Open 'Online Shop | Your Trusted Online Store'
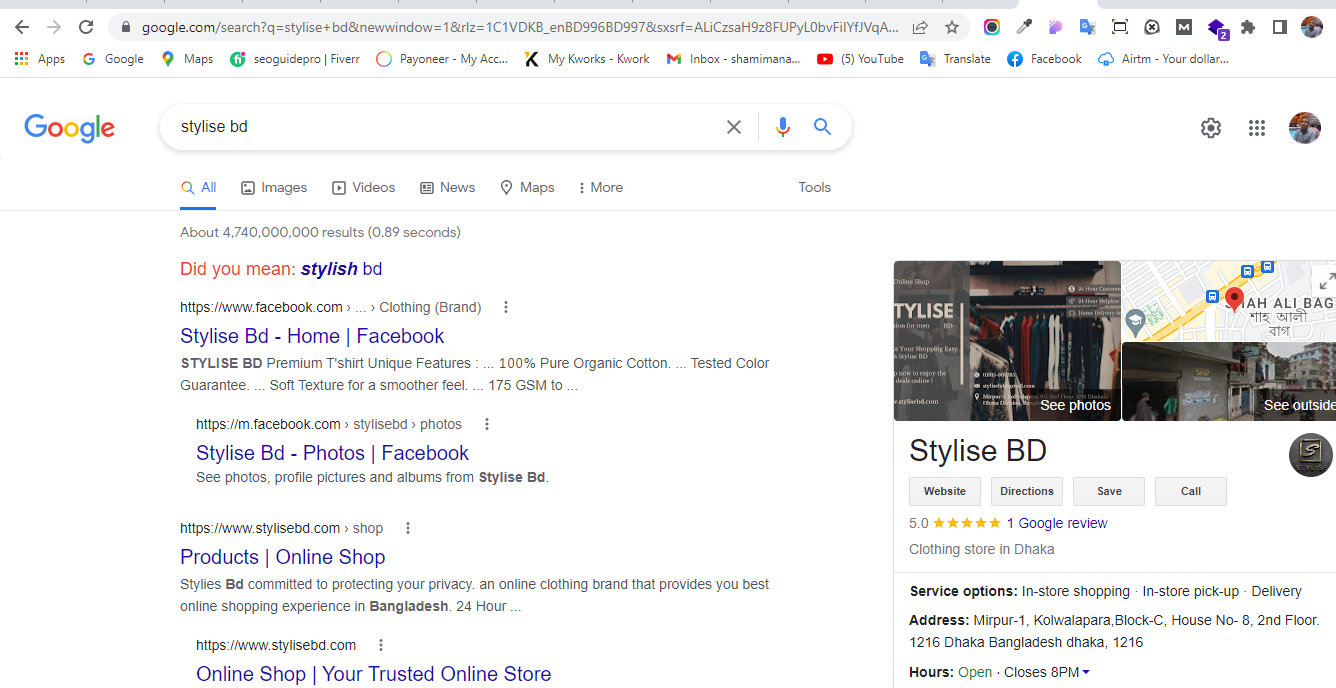Screen dimensions: 1336x688 (373, 674)
